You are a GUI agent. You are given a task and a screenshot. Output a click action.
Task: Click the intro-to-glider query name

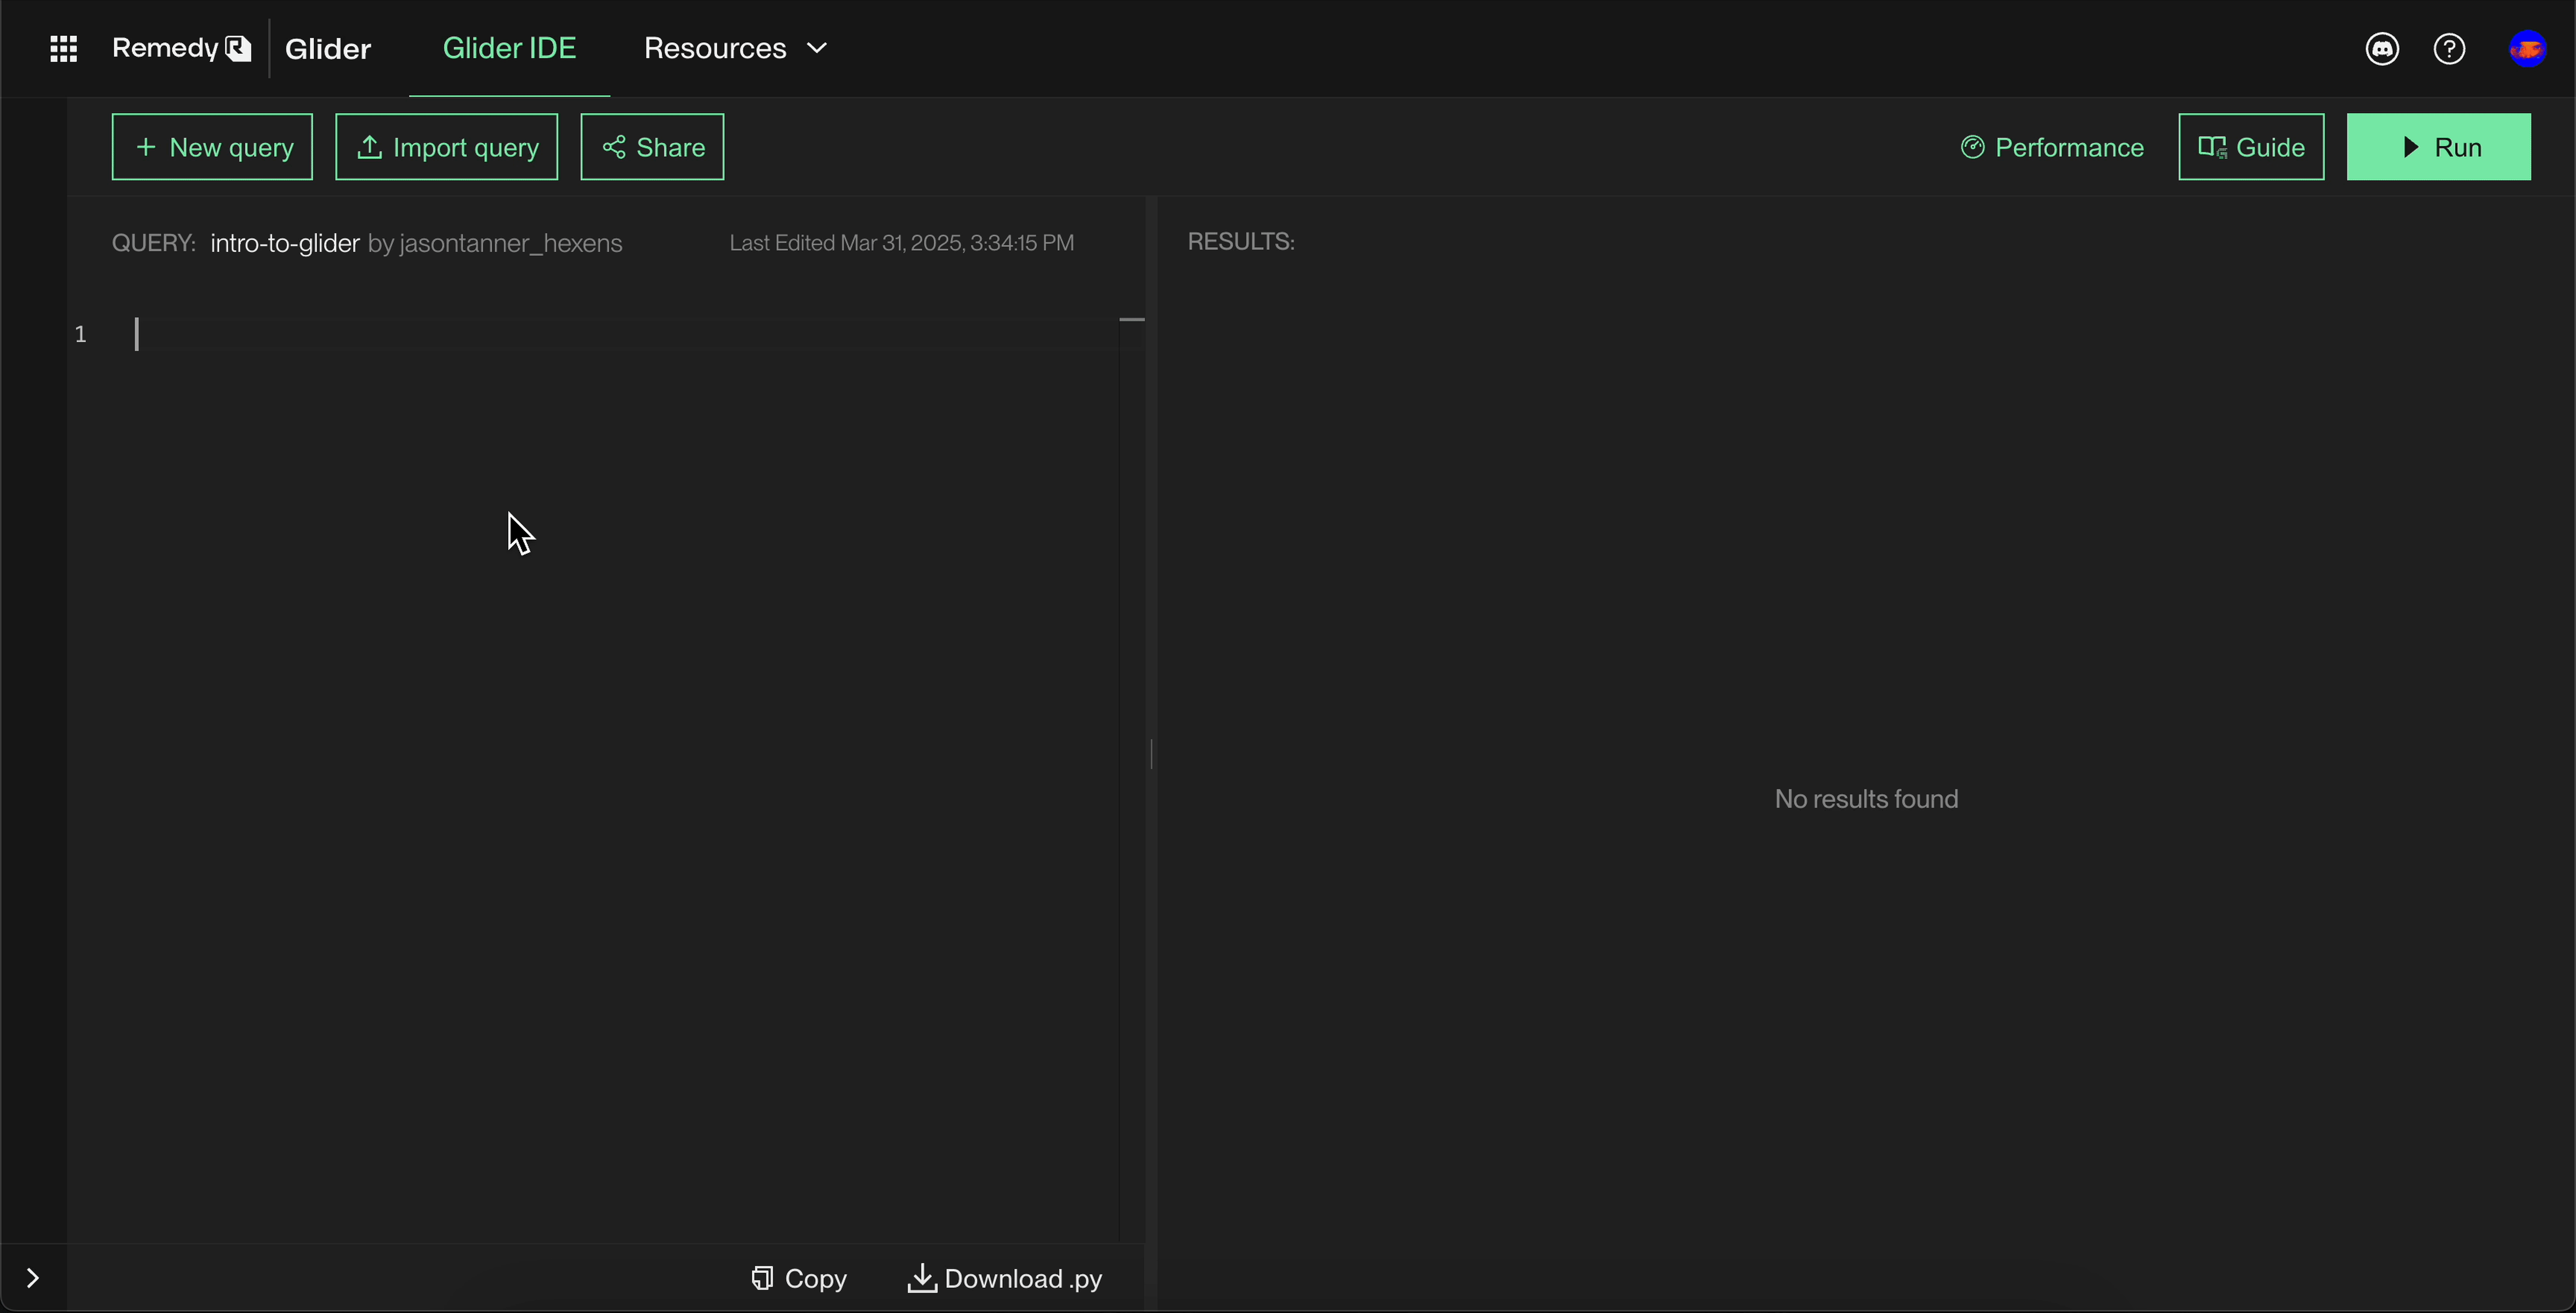(284, 243)
